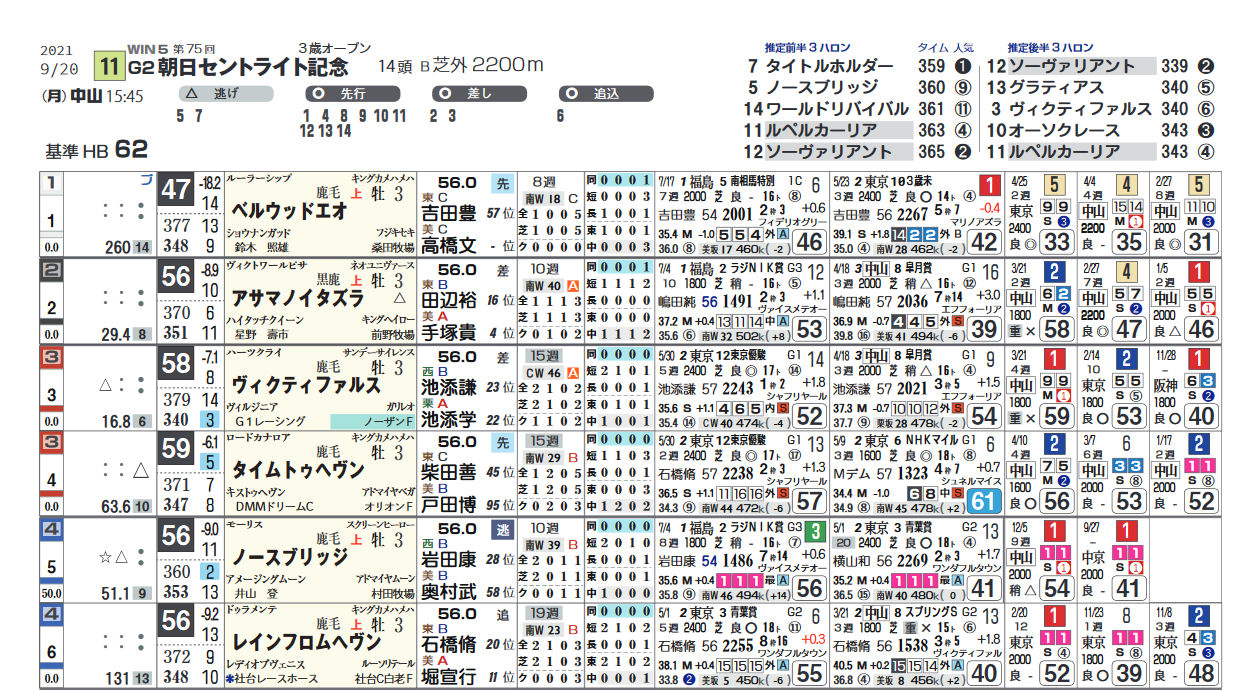Click trainer name 堀宣行
1258x690 pixels.
448,677
